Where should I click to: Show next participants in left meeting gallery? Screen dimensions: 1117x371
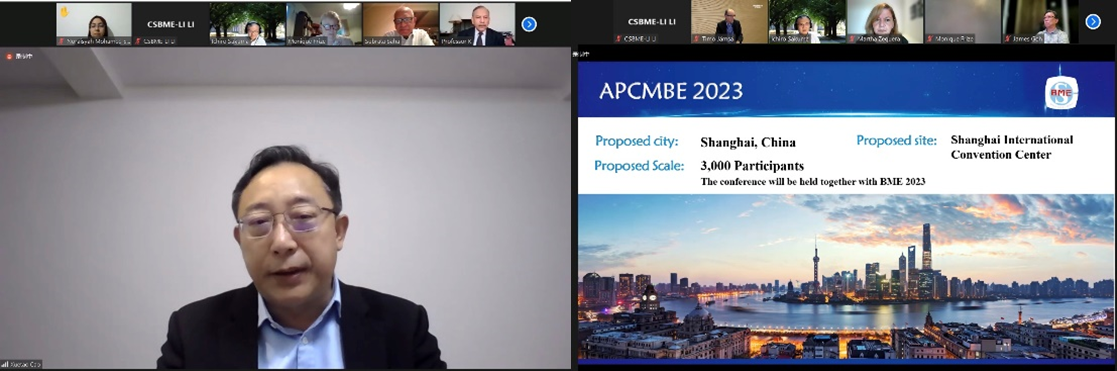(x=529, y=23)
